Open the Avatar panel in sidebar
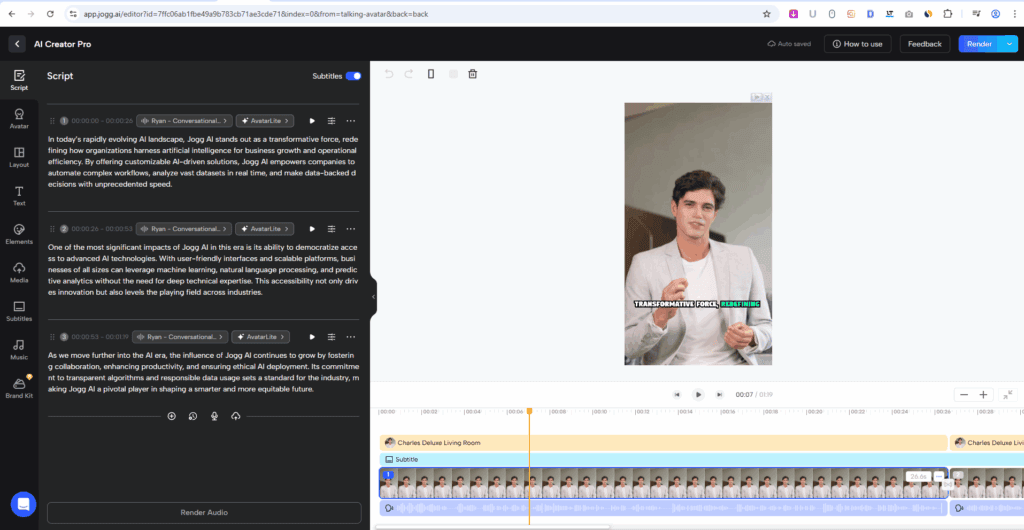The height and width of the screenshot is (530, 1024). point(19,118)
